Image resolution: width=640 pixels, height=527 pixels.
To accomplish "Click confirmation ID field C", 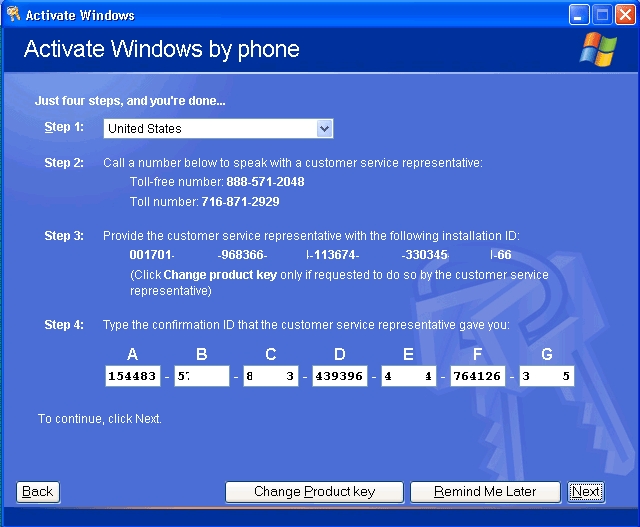I will [271, 376].
